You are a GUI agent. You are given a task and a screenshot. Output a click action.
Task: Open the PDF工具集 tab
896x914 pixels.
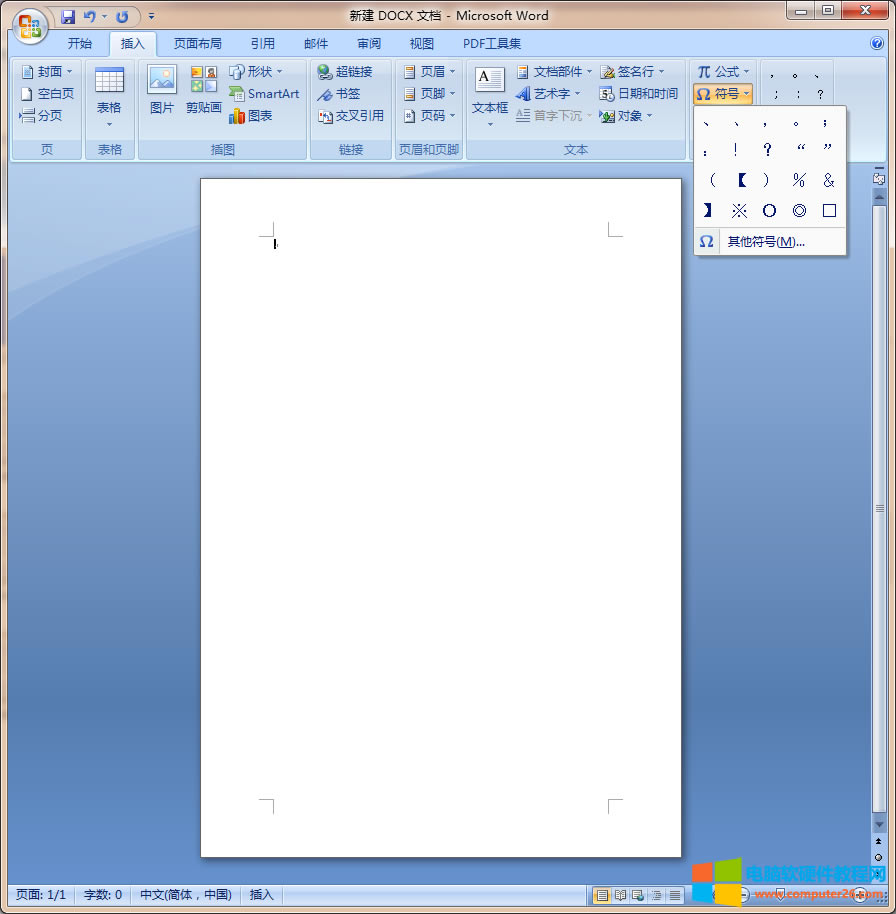coord(491,44)
